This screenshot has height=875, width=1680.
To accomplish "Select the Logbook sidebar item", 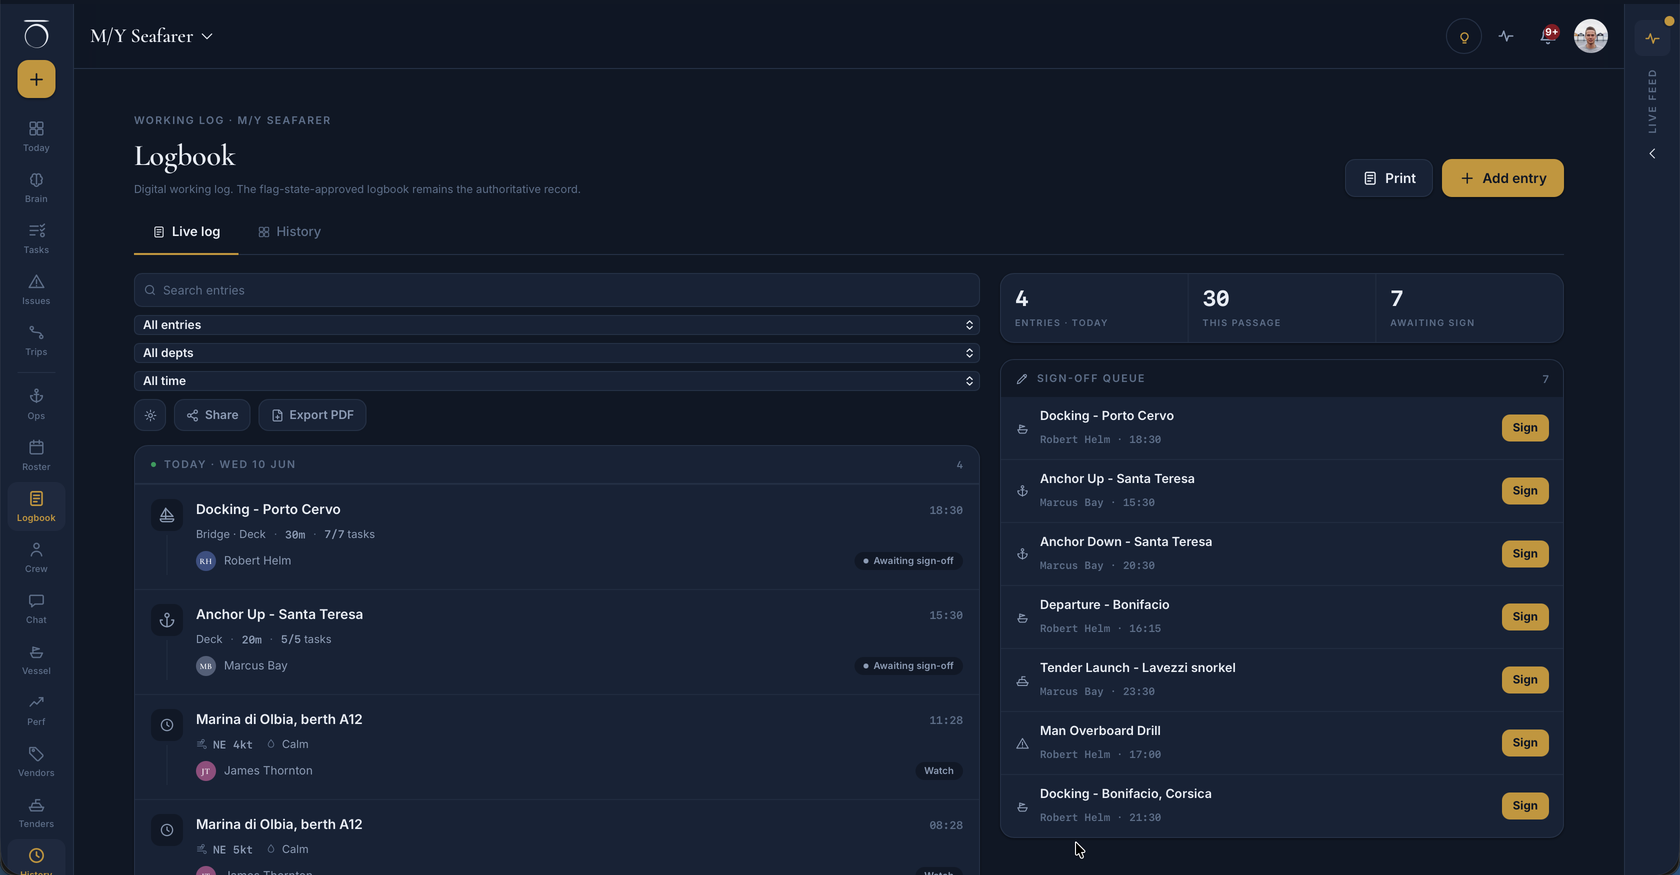I will (x=36, y=506).
